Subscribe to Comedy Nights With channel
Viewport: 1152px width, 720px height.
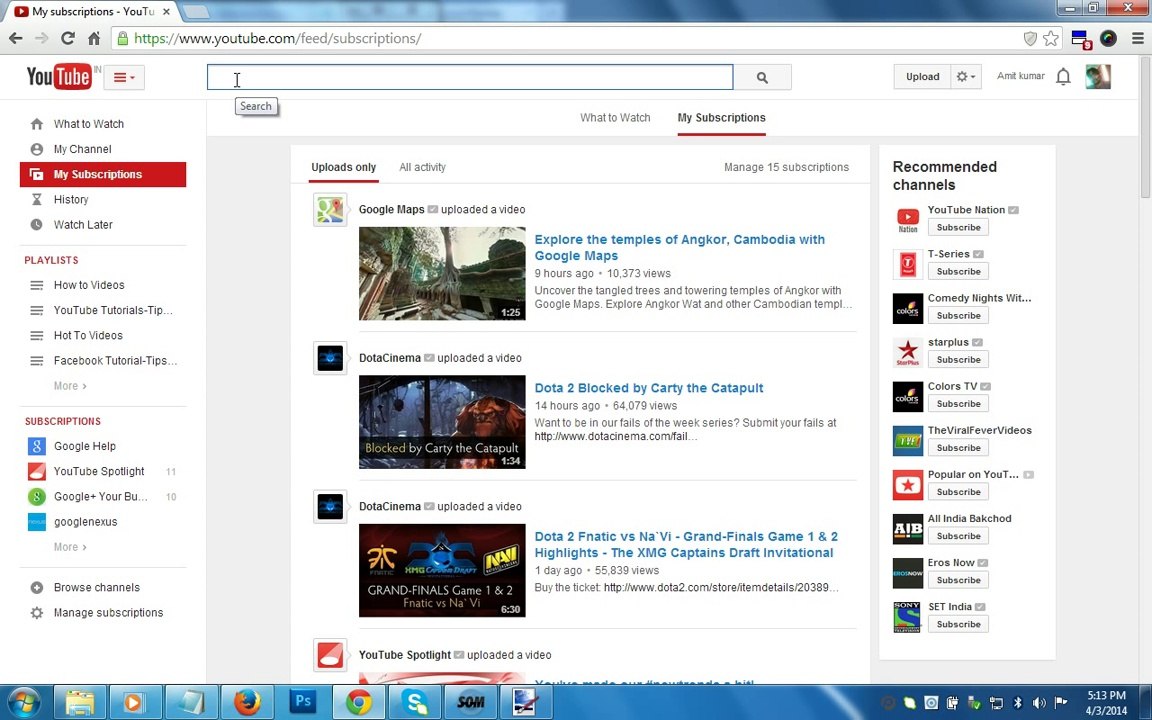pyautogui.click(x=958, y=316)
